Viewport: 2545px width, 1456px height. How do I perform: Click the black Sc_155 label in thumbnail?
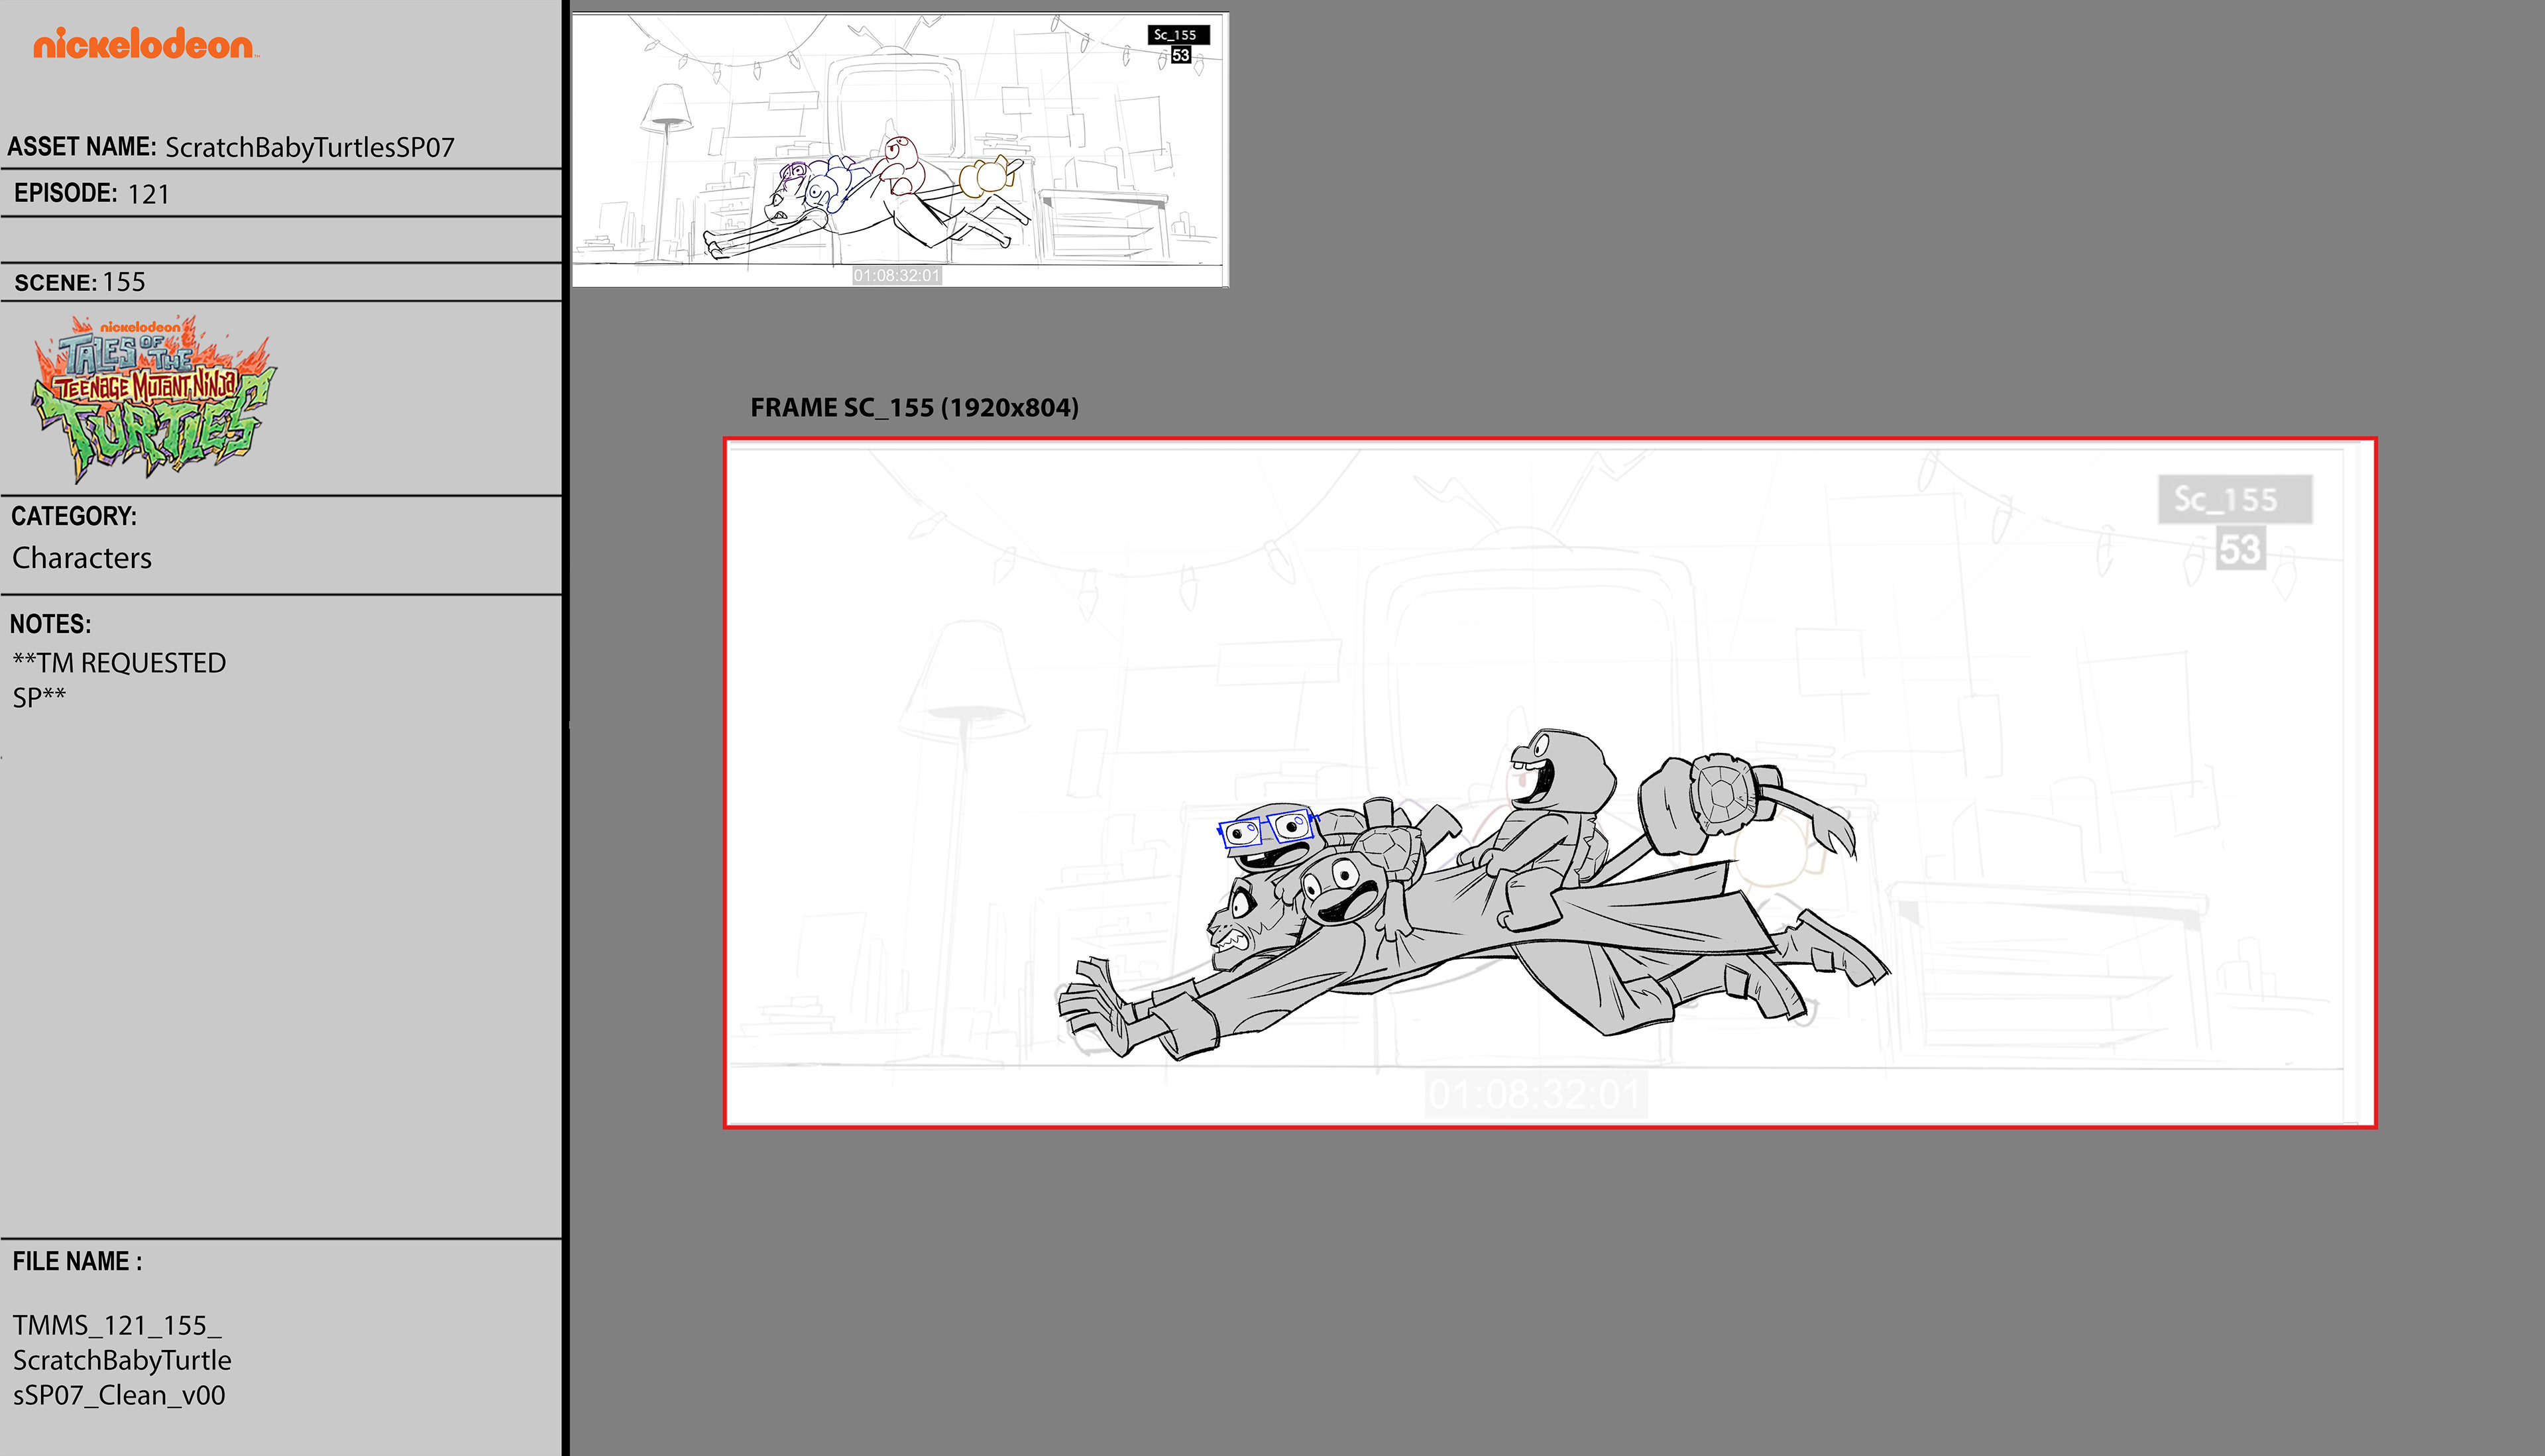click(x=1178, y=35)
